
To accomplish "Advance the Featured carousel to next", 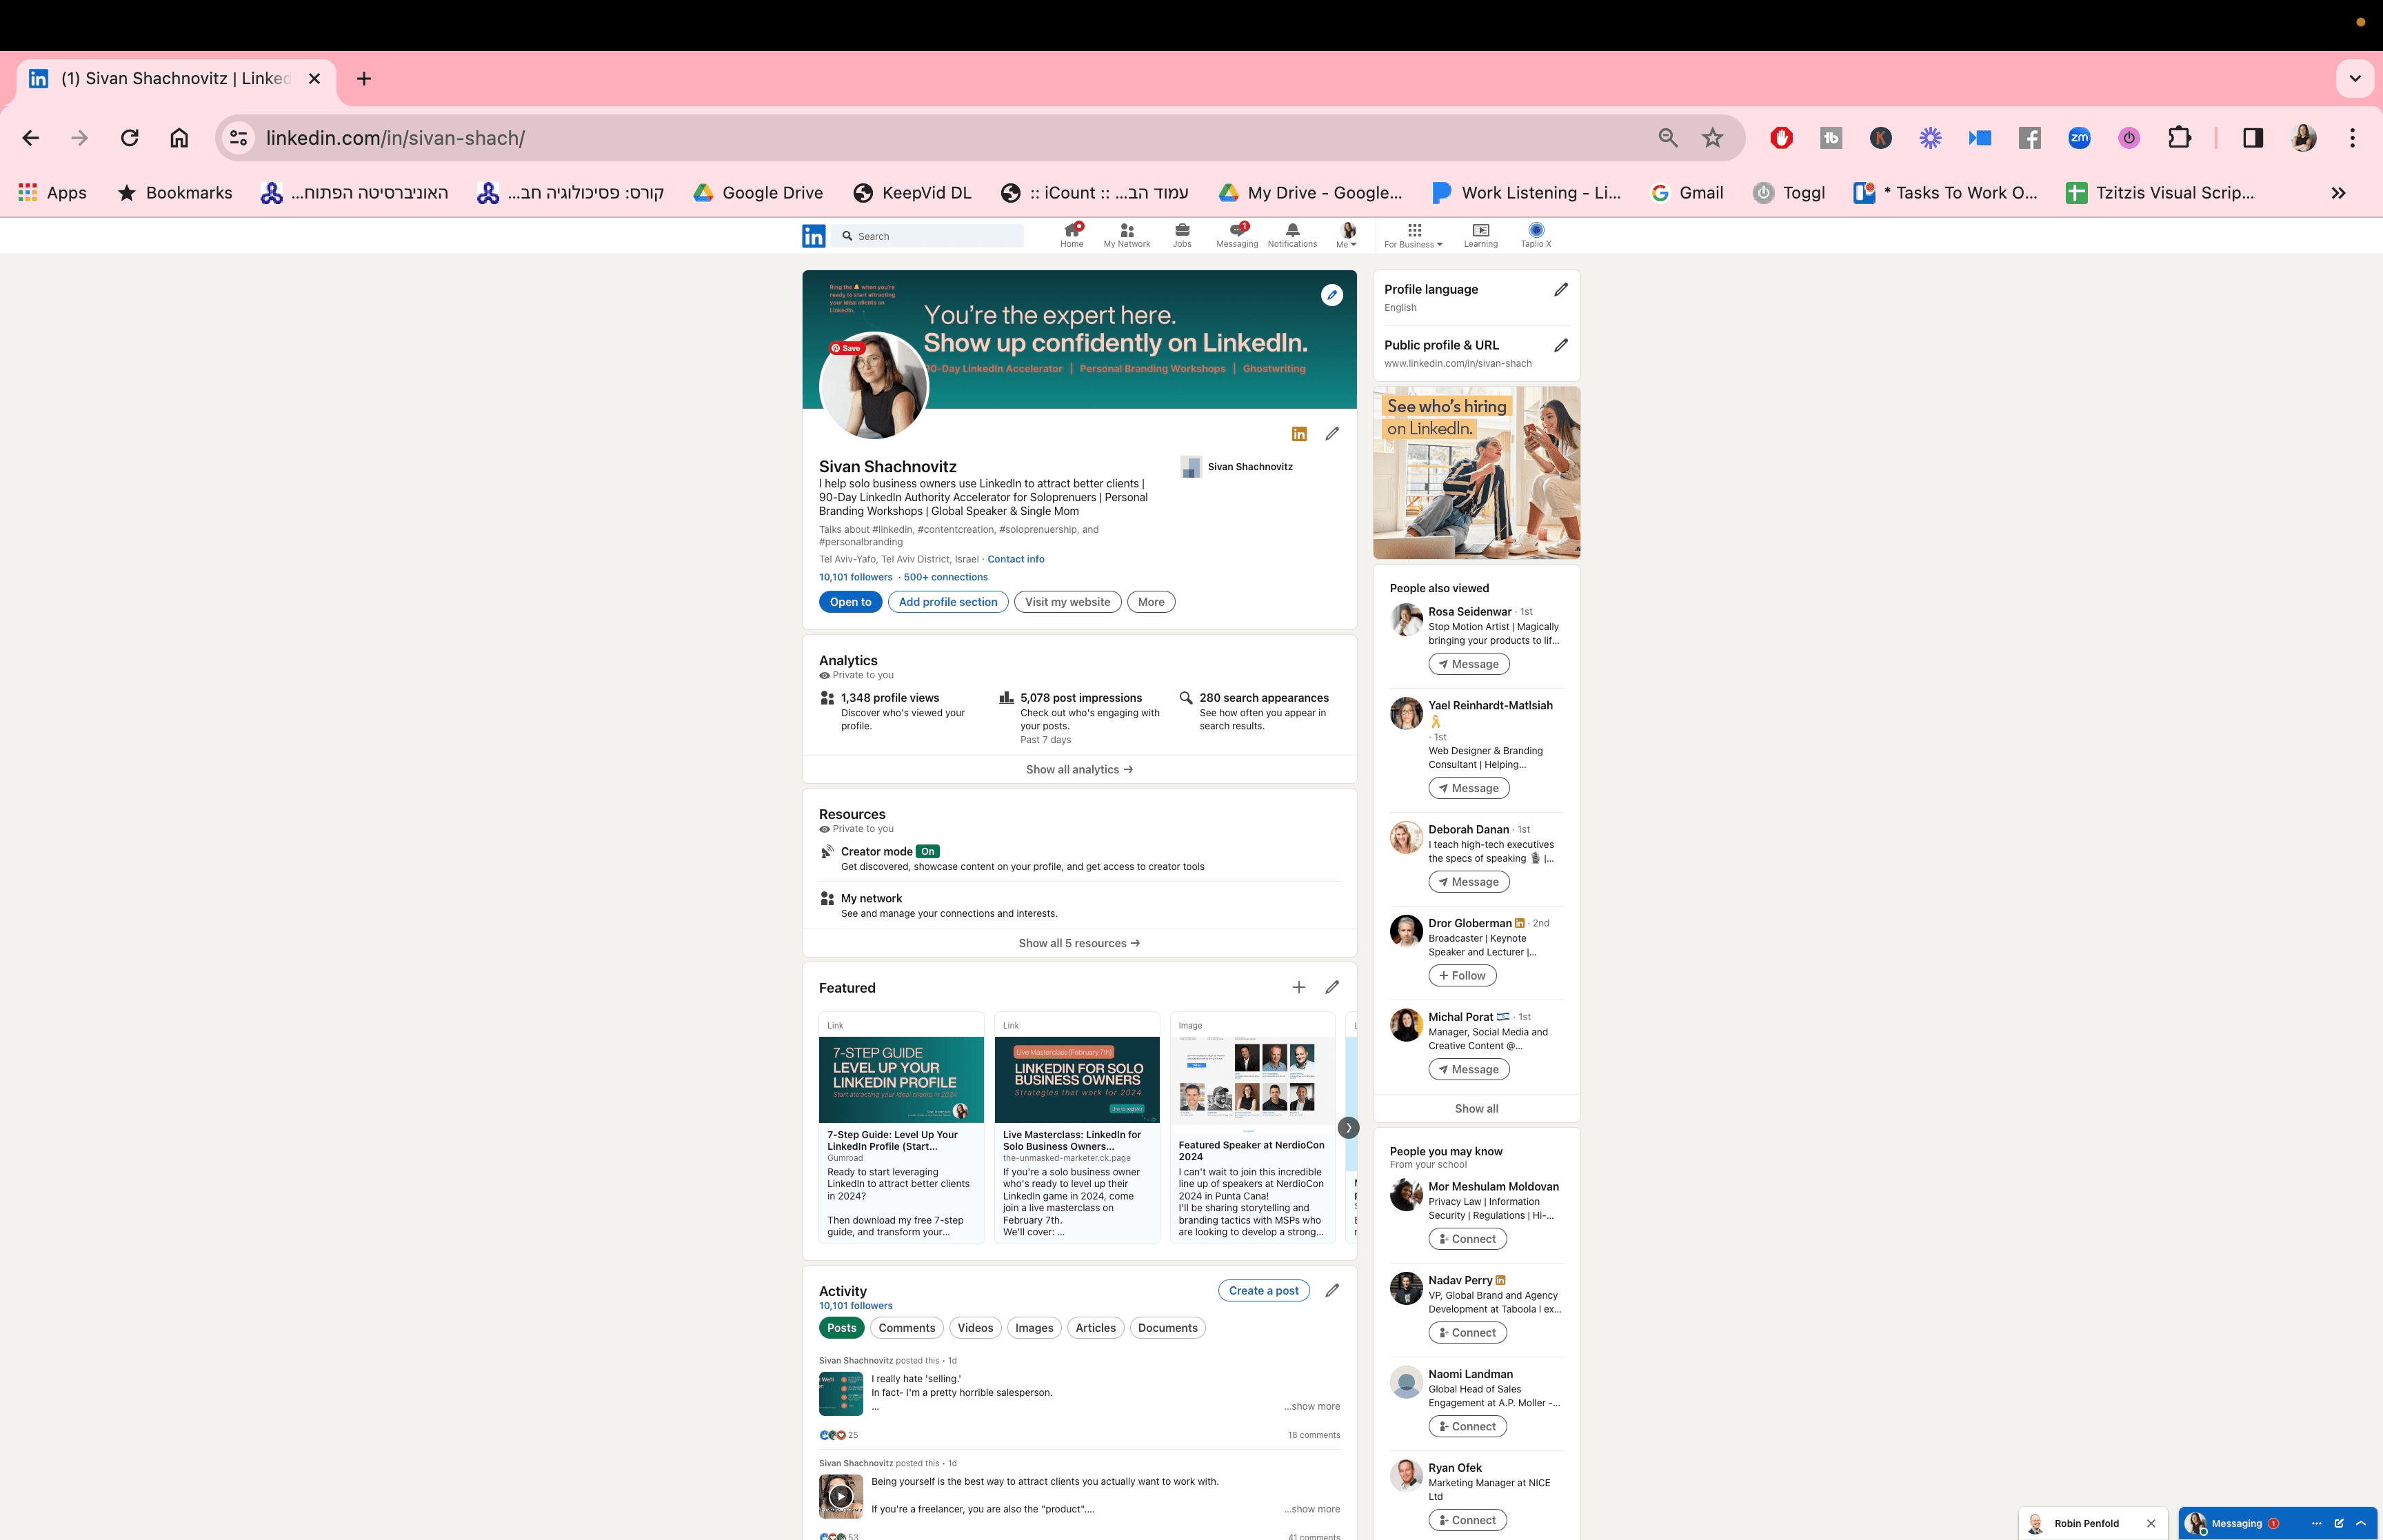I will click(1348, 1128).
